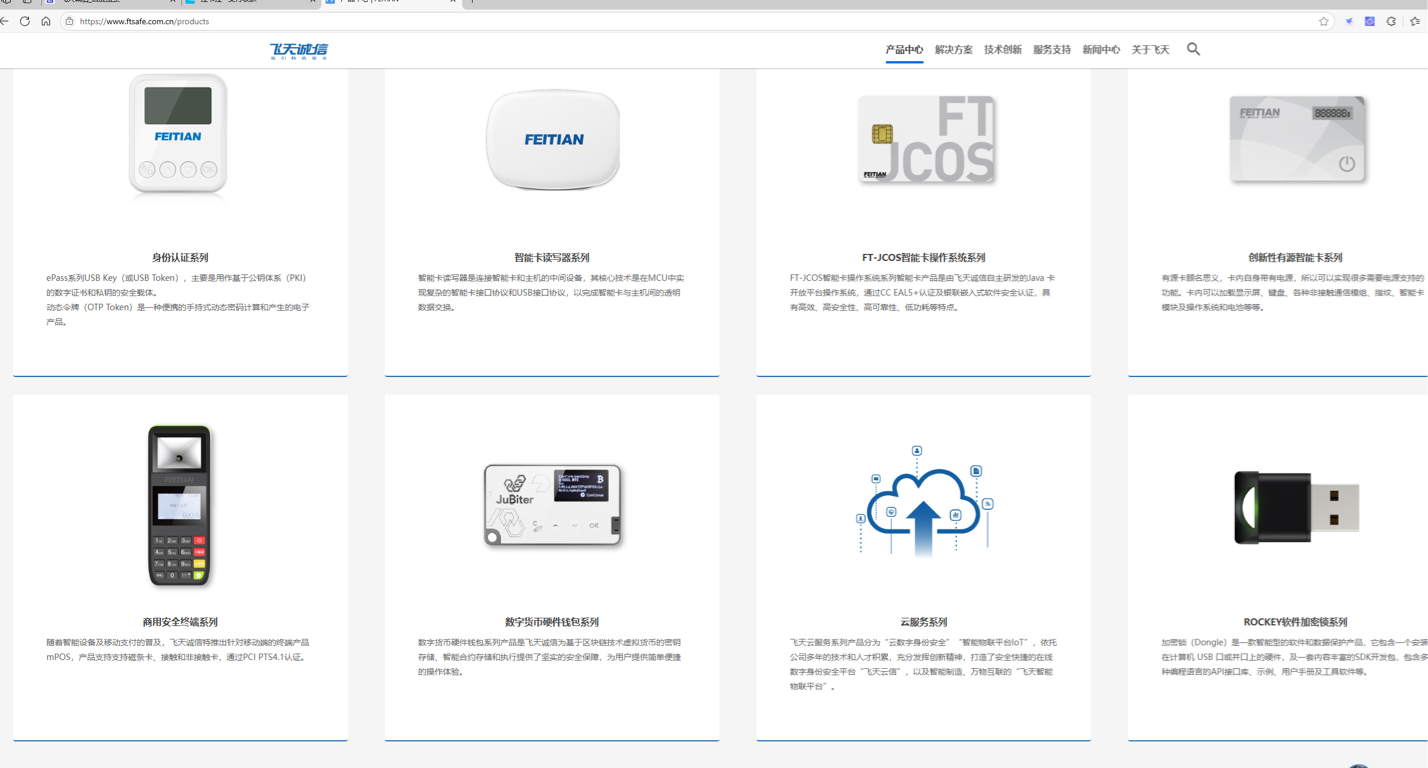The width and height of the screenshot is (1428, 768).
Task: Click the FT-JCOS smart card image
Action: [x=927, y=139]
